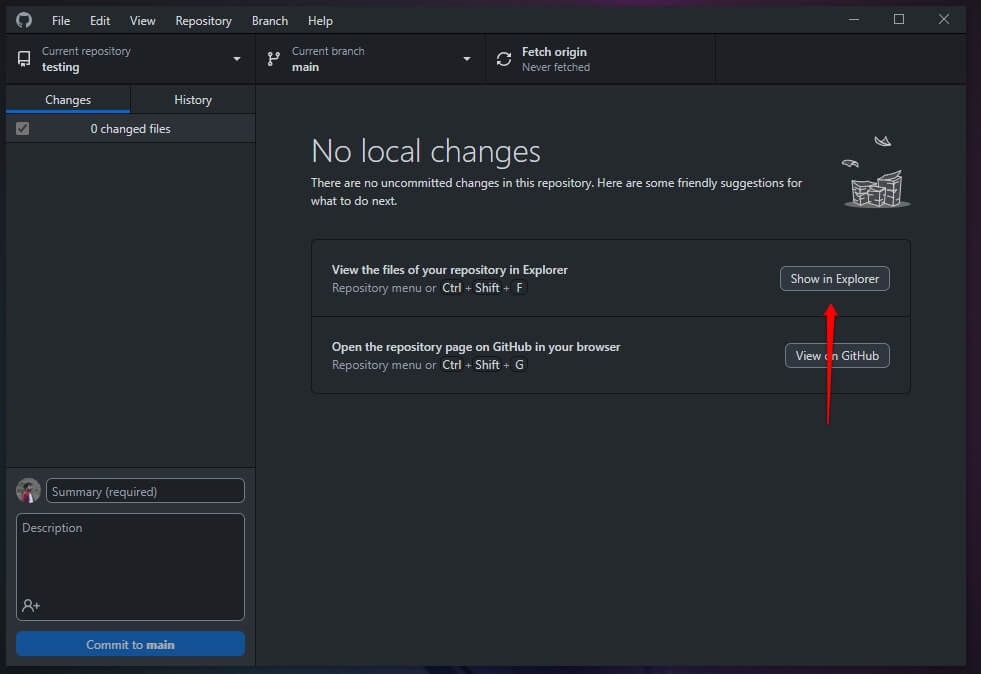Open the View menu

point(142,21)
